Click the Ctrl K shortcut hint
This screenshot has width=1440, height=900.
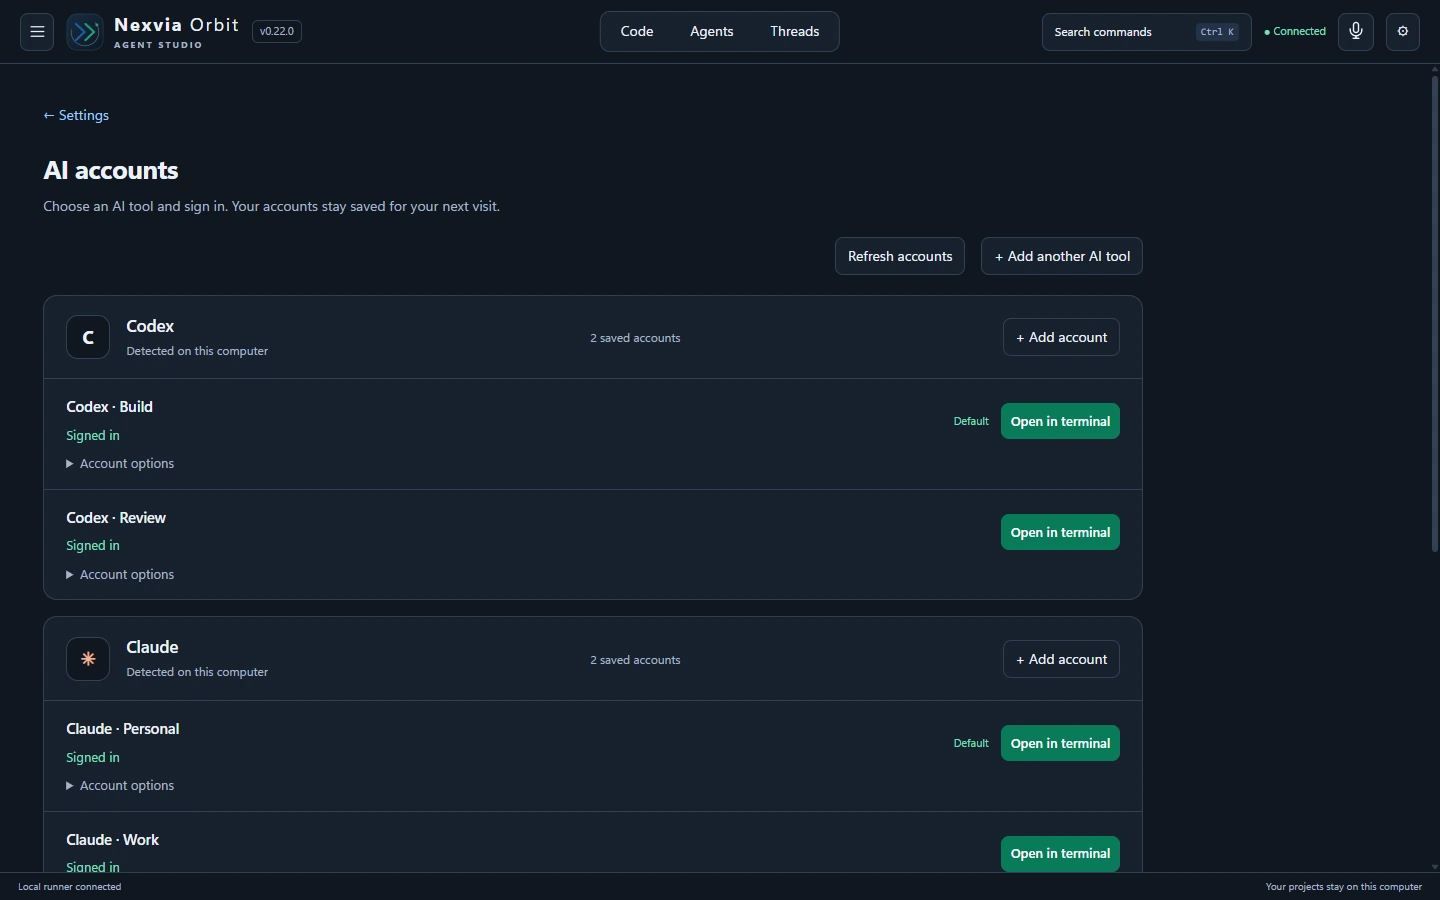point(1217,32)
